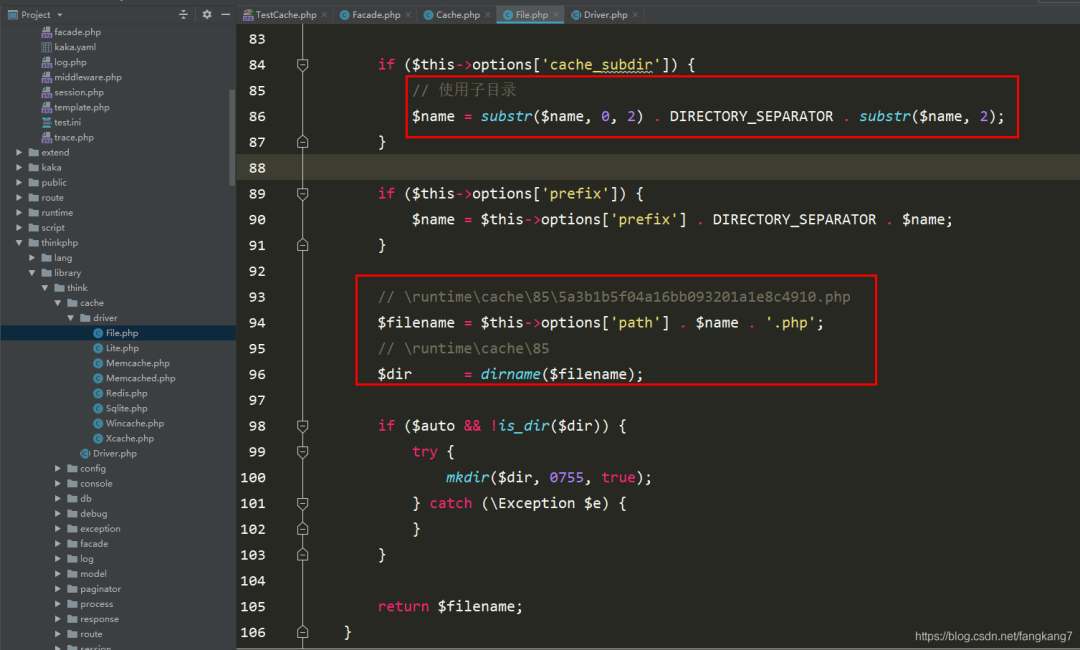
Task: Click the Memcached.php file icon
Action: [x=100, y=378]
